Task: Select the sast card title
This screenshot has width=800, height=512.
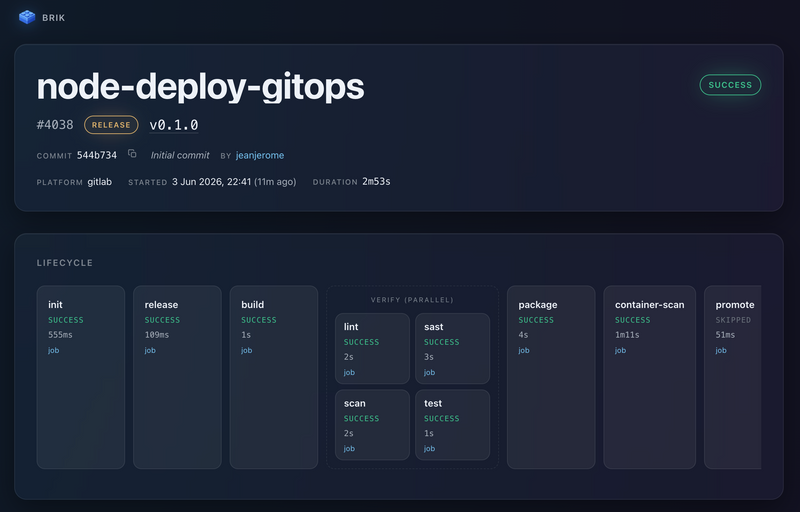Action: [x=434, y=326]
